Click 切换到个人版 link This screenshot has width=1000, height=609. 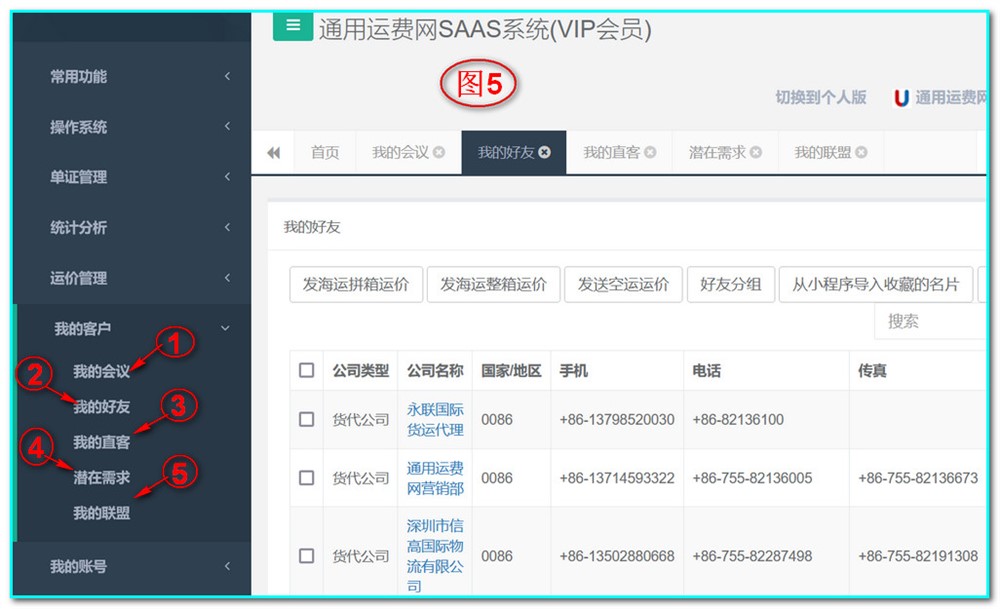coord(820,98)
